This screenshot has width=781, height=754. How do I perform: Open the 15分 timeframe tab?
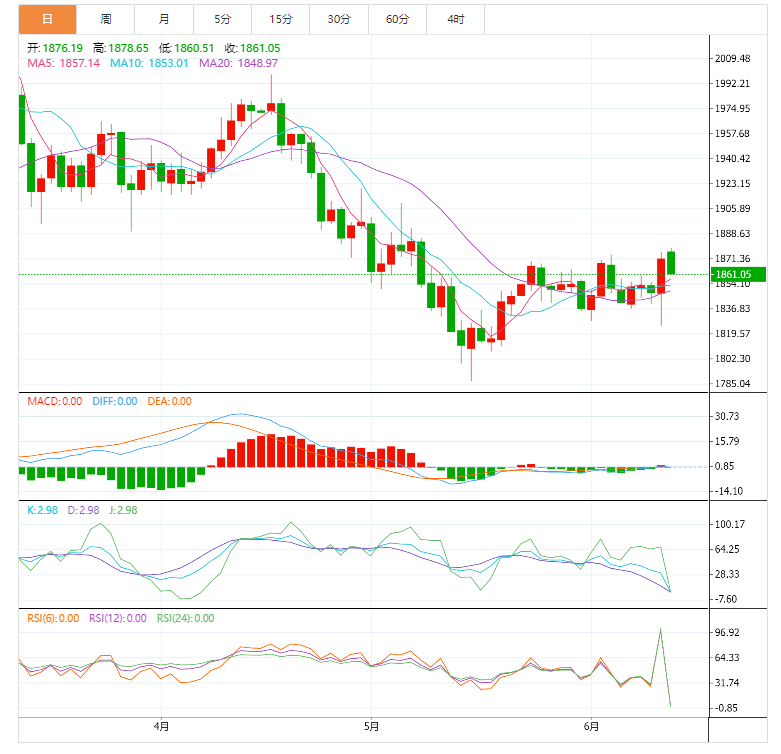(x=281, y=19)
